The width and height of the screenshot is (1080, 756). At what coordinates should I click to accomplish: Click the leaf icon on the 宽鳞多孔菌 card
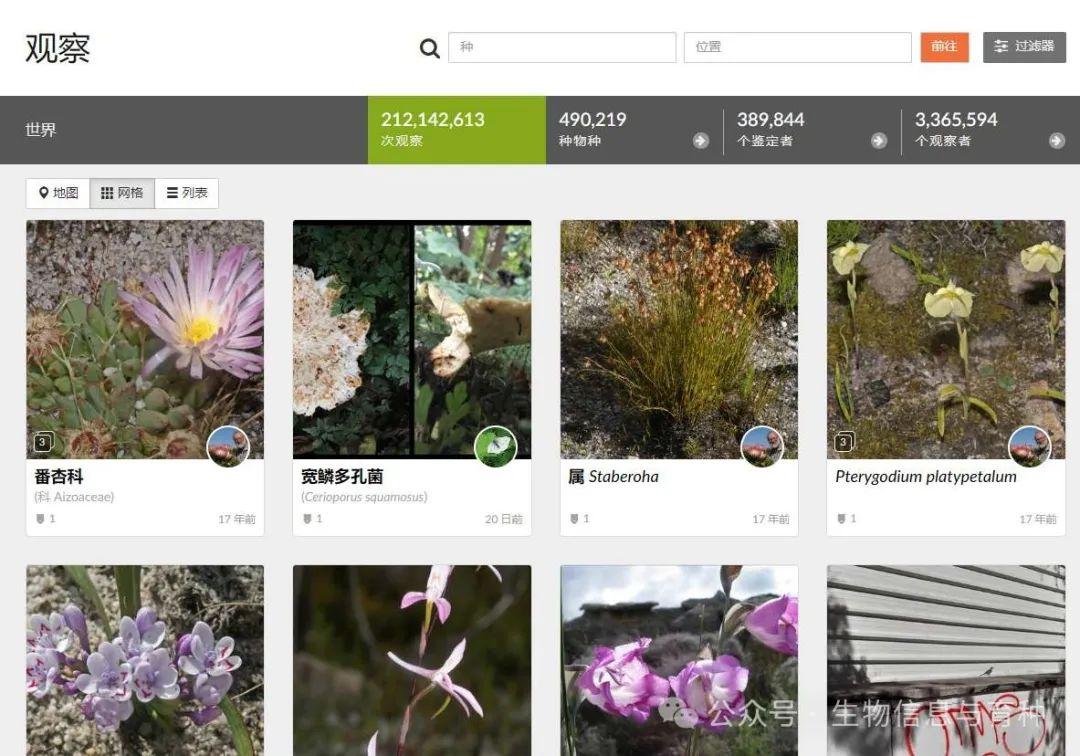(x=497, y=446)
